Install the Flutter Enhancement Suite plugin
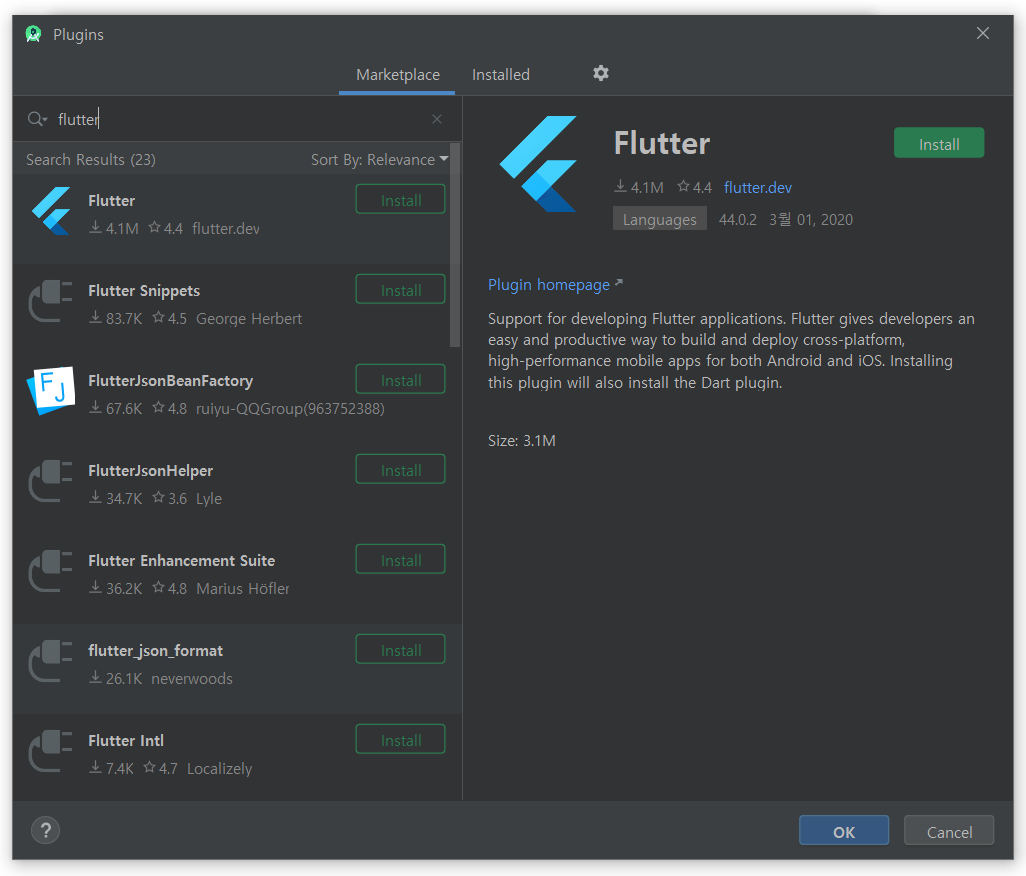This screenshot has height=876, width=1026. pyautogui.click(x=400, y=560)
